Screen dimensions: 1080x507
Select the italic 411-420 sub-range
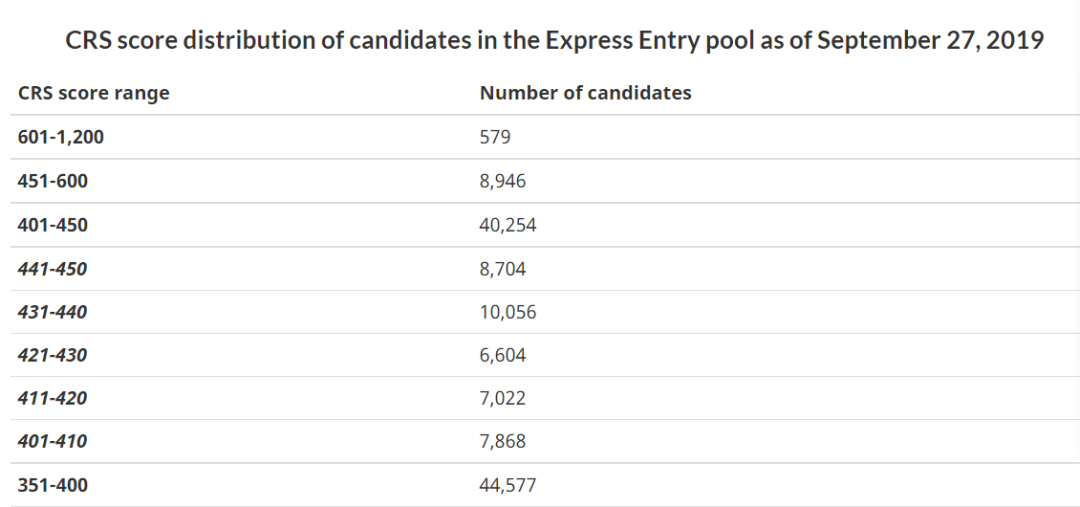(53, 398)
